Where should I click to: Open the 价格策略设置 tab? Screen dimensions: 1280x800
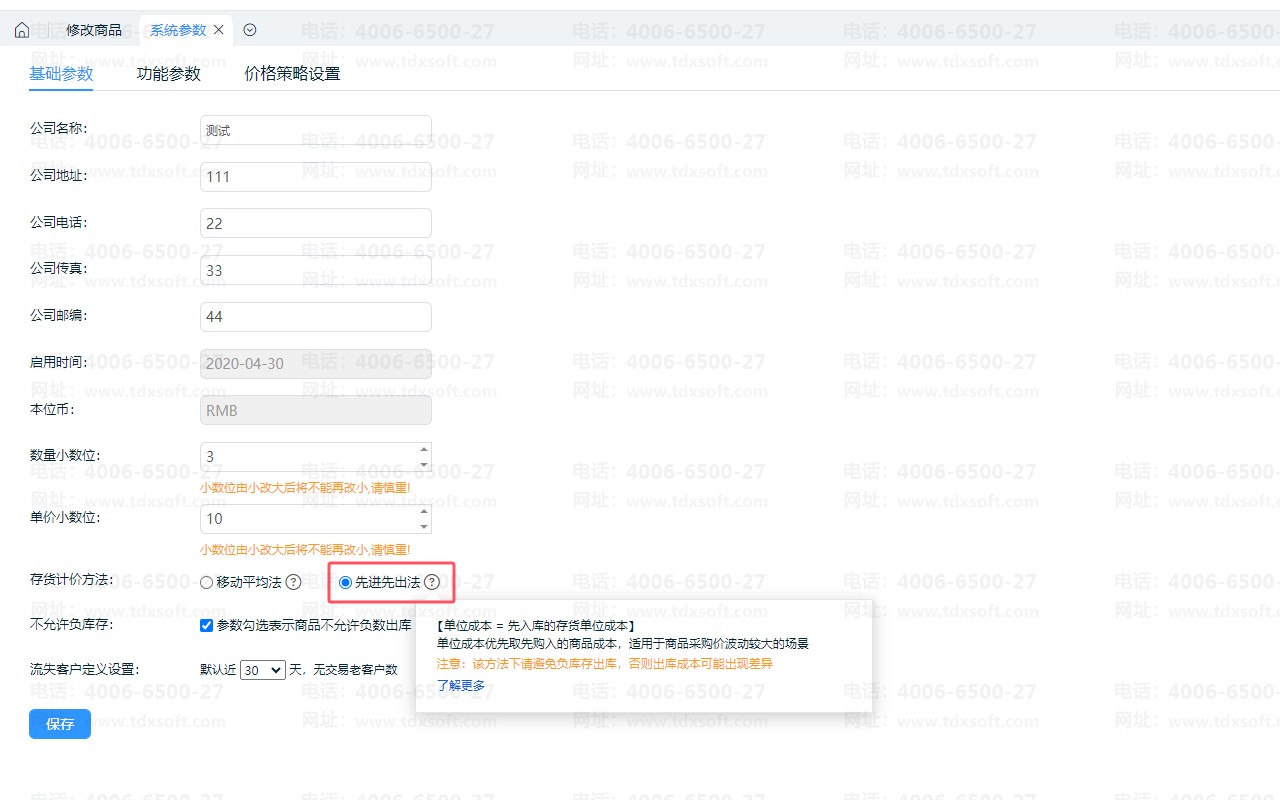click(x=292, y=74)
